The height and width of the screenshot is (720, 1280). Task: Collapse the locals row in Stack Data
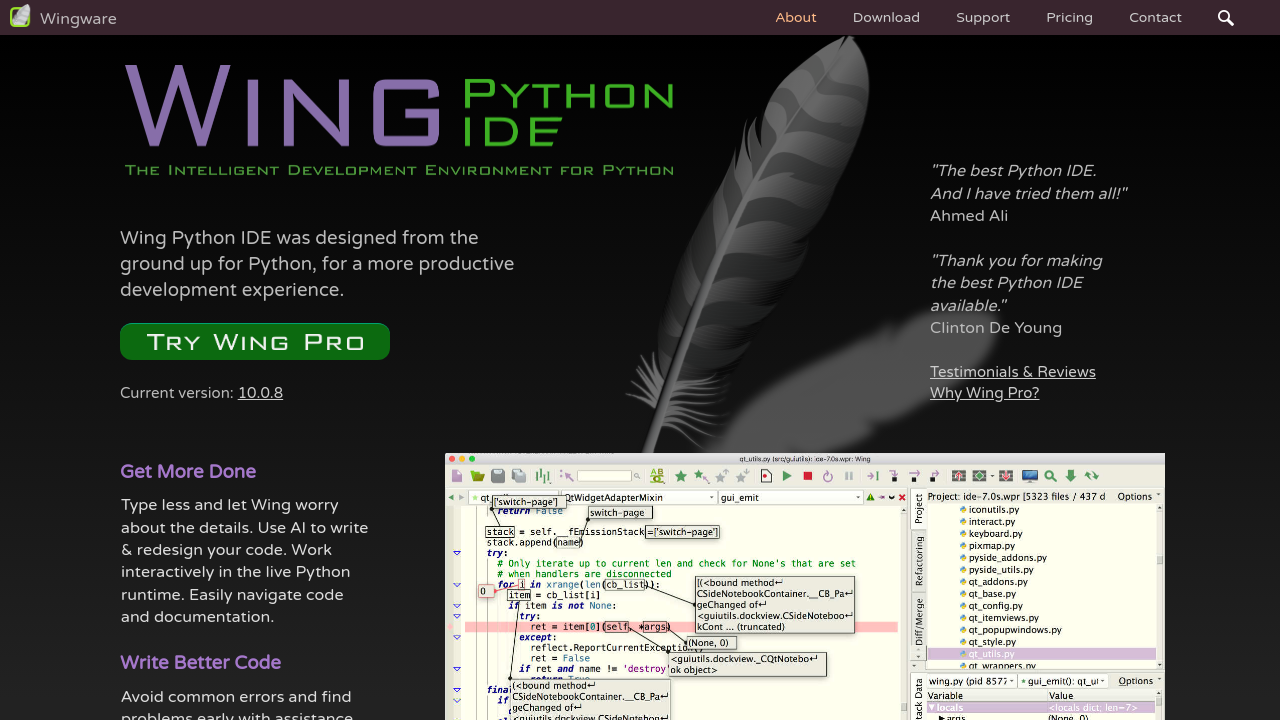click(932, 708)
